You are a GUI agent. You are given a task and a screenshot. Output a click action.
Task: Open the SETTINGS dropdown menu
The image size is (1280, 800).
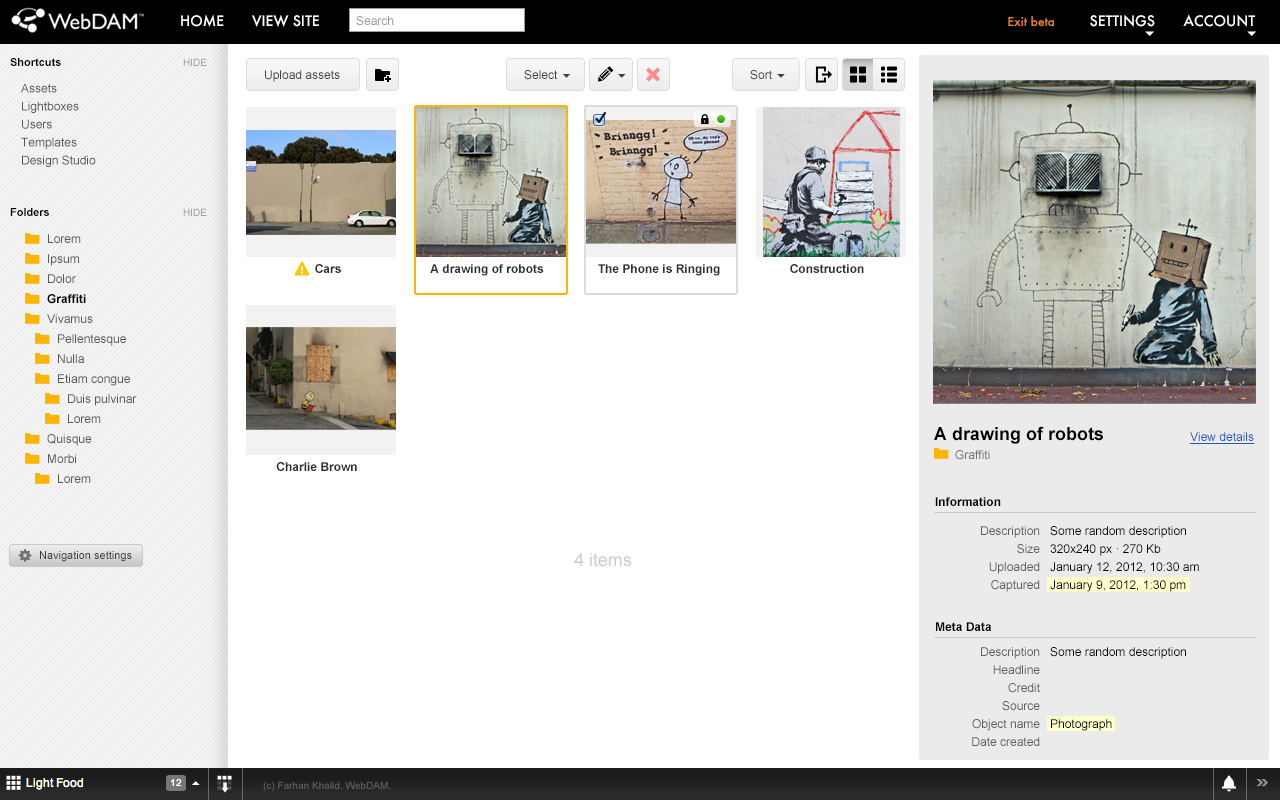point(1122,22)
